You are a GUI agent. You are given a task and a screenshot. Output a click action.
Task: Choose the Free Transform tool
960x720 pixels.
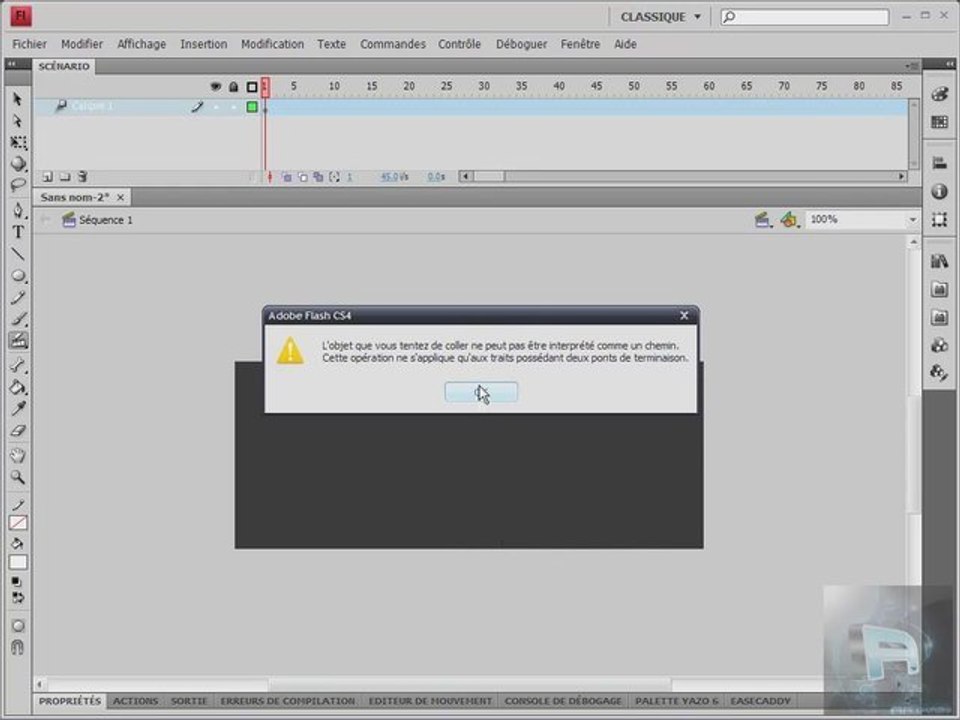18,143
